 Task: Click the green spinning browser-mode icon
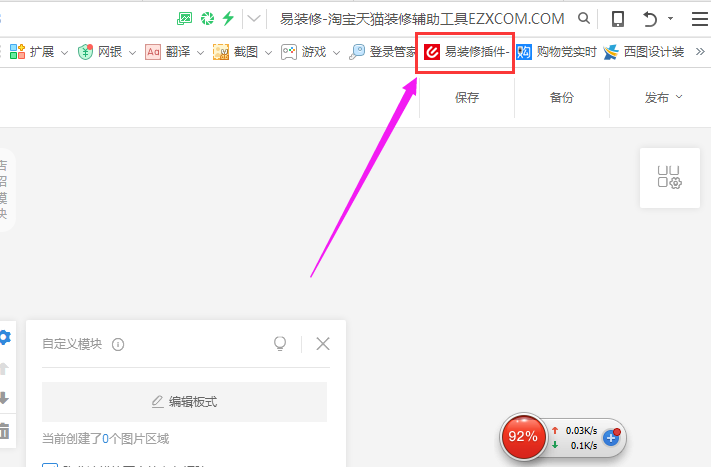tap(207, 19)
